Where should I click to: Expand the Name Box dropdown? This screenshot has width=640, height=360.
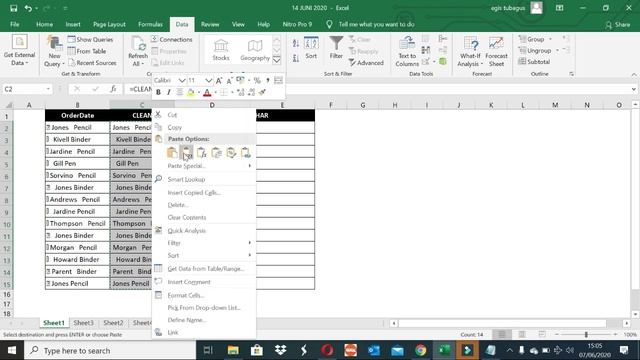pos(48,89)
